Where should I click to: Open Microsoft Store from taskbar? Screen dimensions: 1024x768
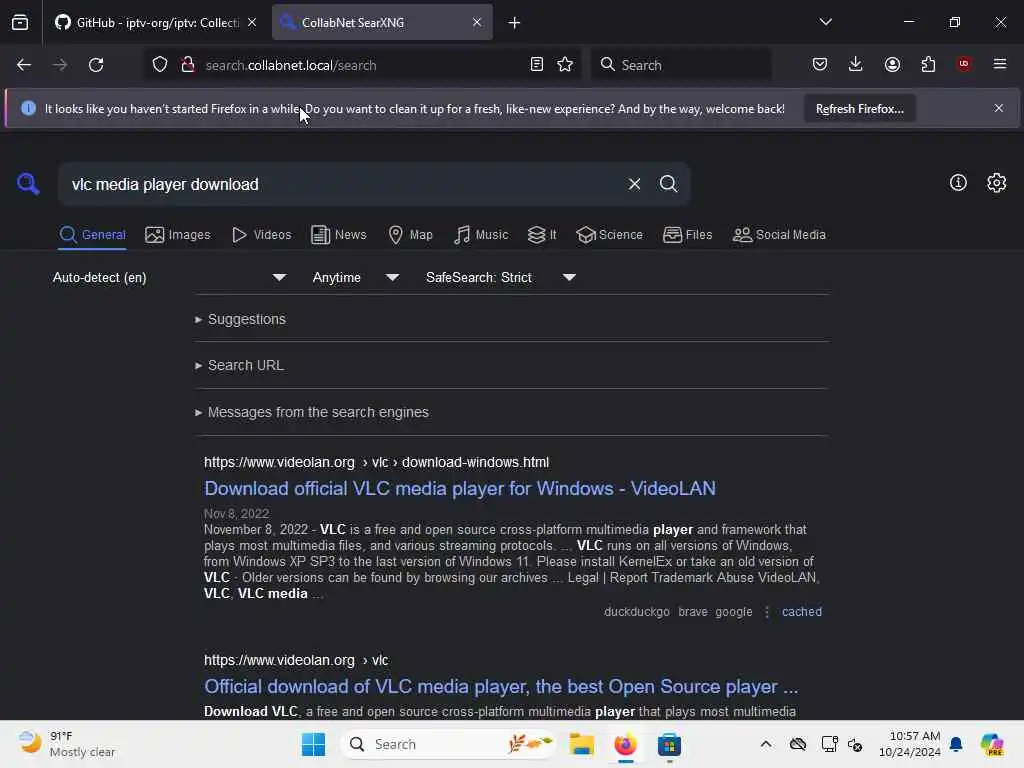pos(669,744)
